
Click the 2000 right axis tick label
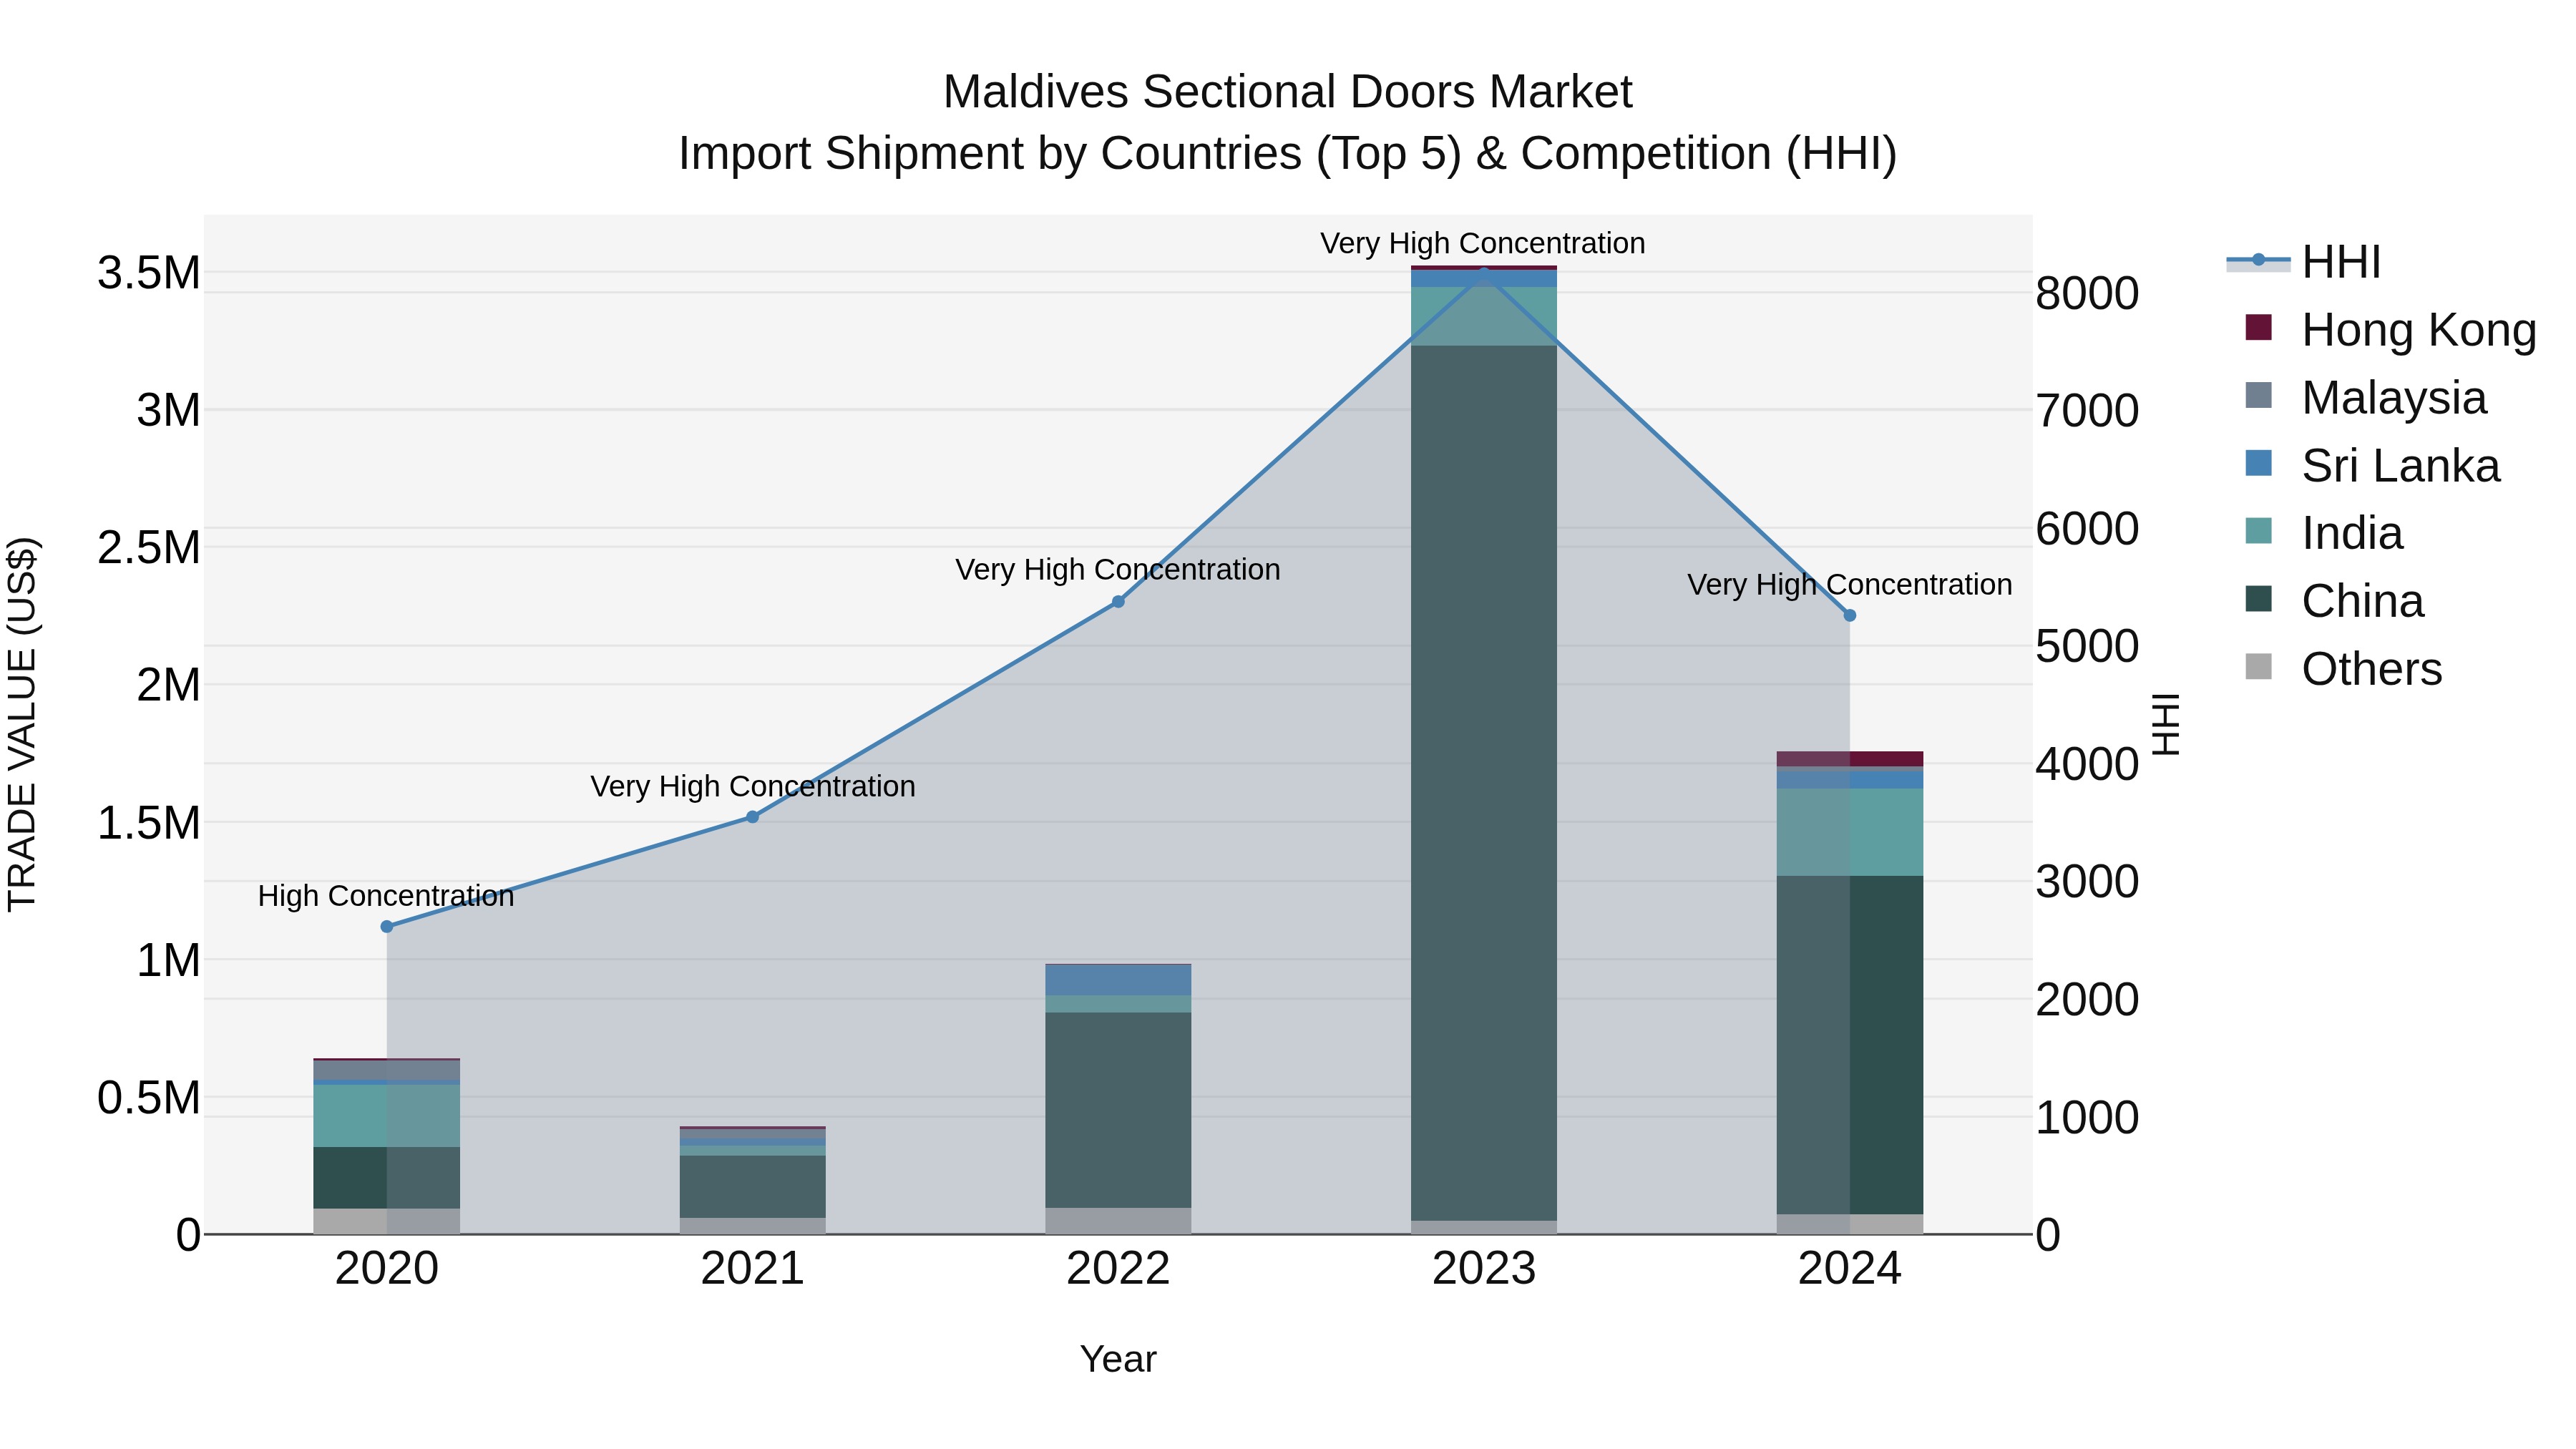(x=2088, y=999)
